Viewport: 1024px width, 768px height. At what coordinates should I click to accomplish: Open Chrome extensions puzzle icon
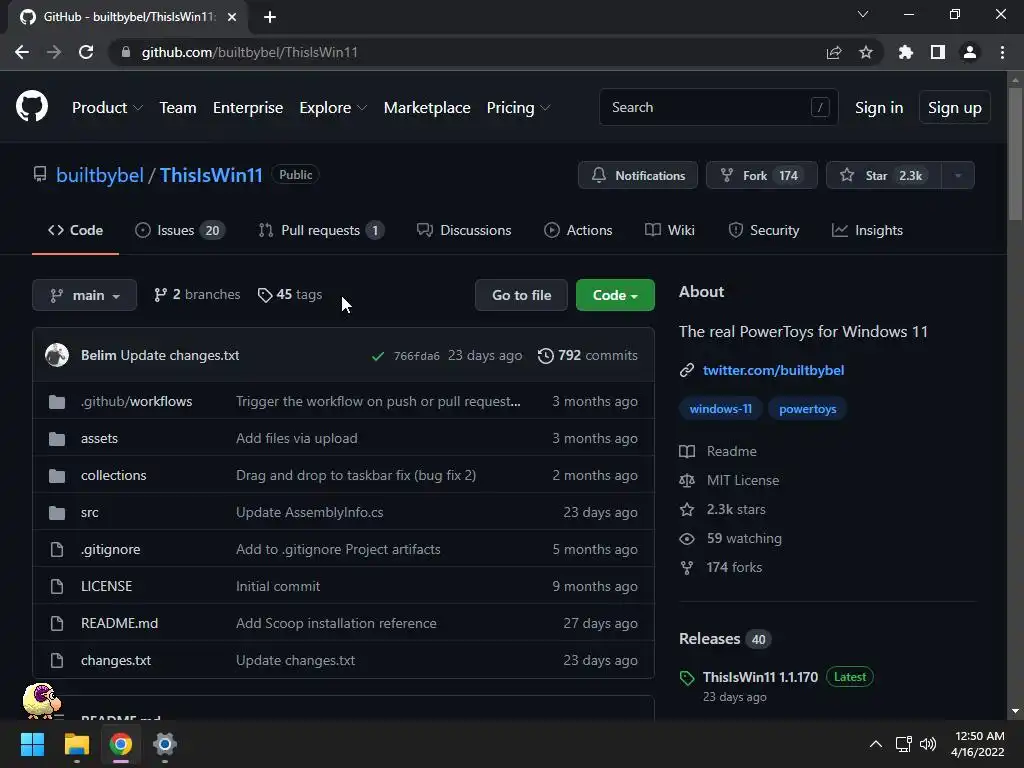tap(906, 52)
